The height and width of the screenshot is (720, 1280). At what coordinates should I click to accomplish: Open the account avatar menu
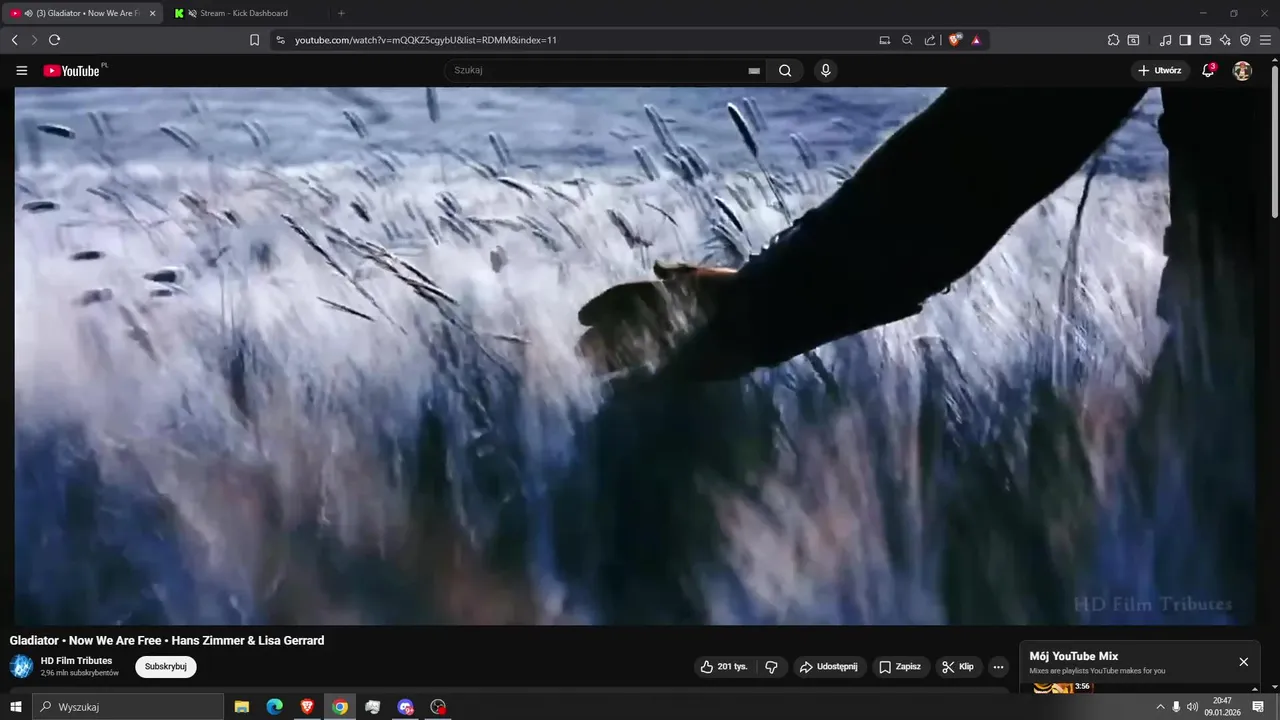pyautogui.click(x=1242, y=71)
